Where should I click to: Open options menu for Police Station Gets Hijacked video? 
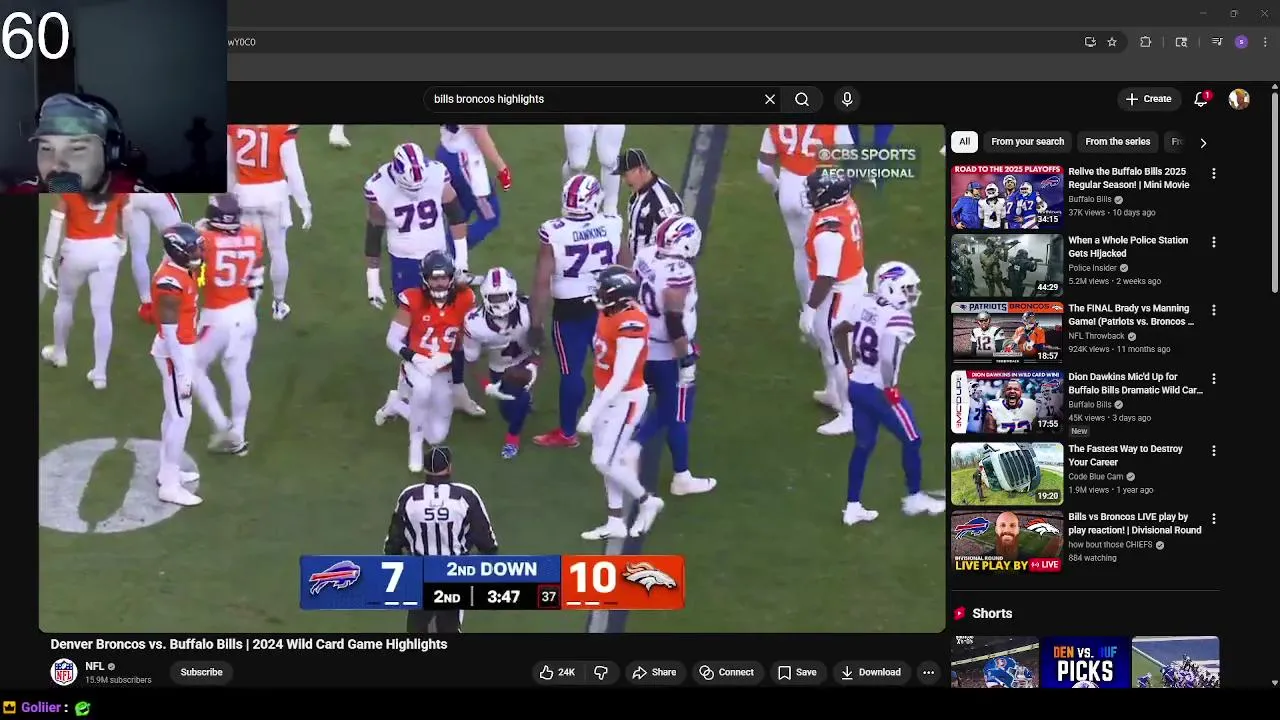(1214, 242)
